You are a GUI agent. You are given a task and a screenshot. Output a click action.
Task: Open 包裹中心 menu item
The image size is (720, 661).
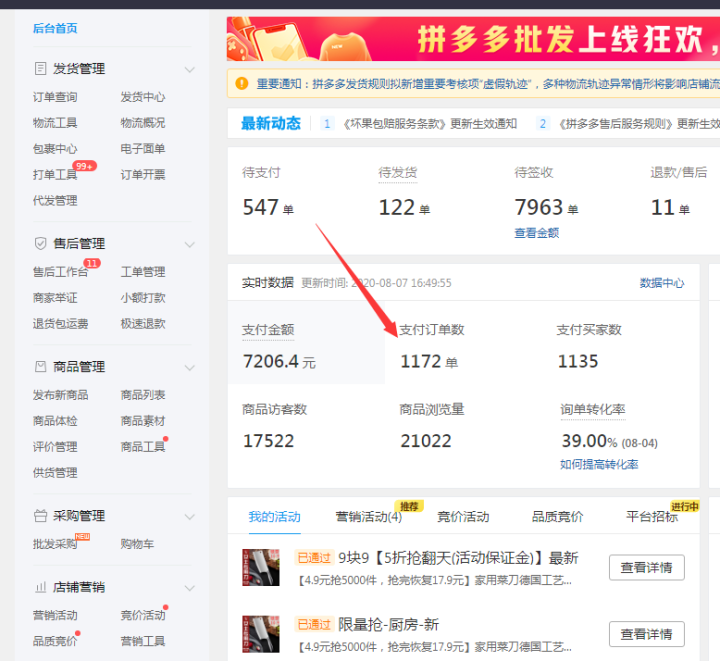coord(55,149)
